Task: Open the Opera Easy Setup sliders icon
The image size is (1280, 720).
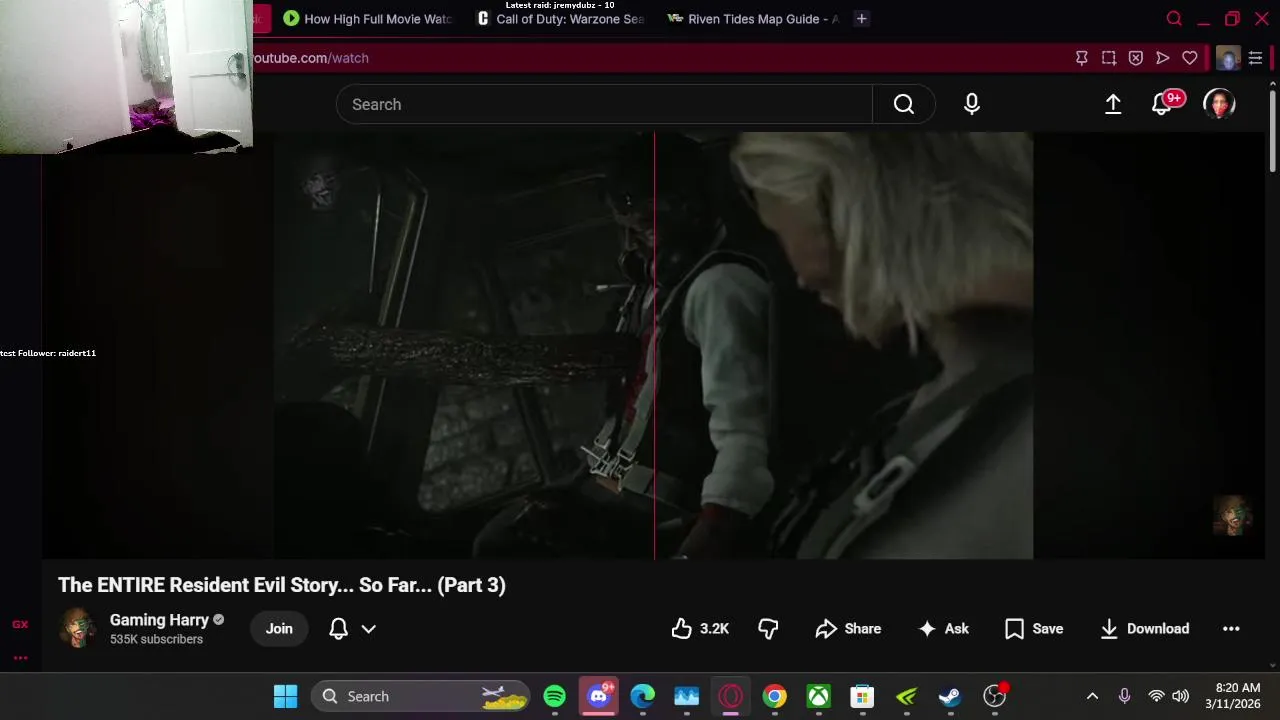Action: click(x=1256, y=58)
